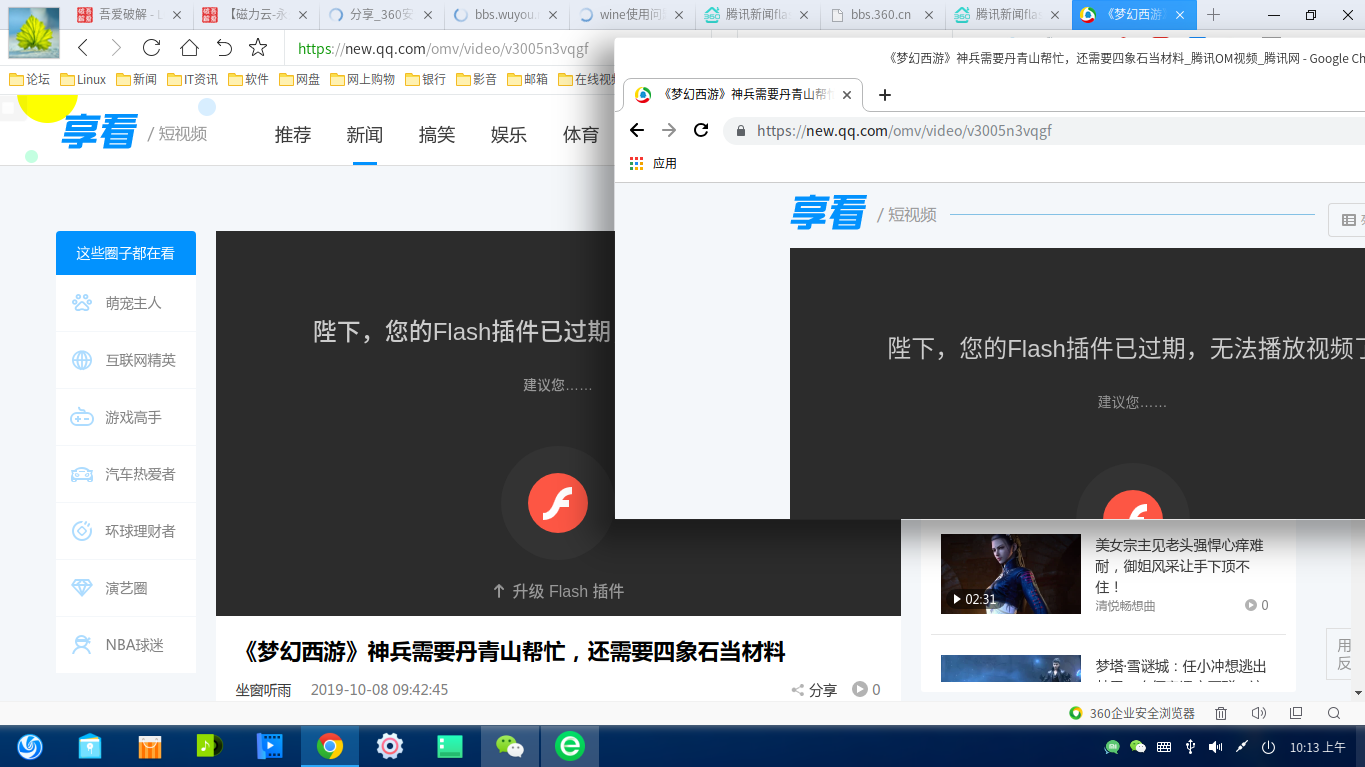Open the 02:31 video thumbnail
Screen dimensions: 1365x767
click(1010, 573)
